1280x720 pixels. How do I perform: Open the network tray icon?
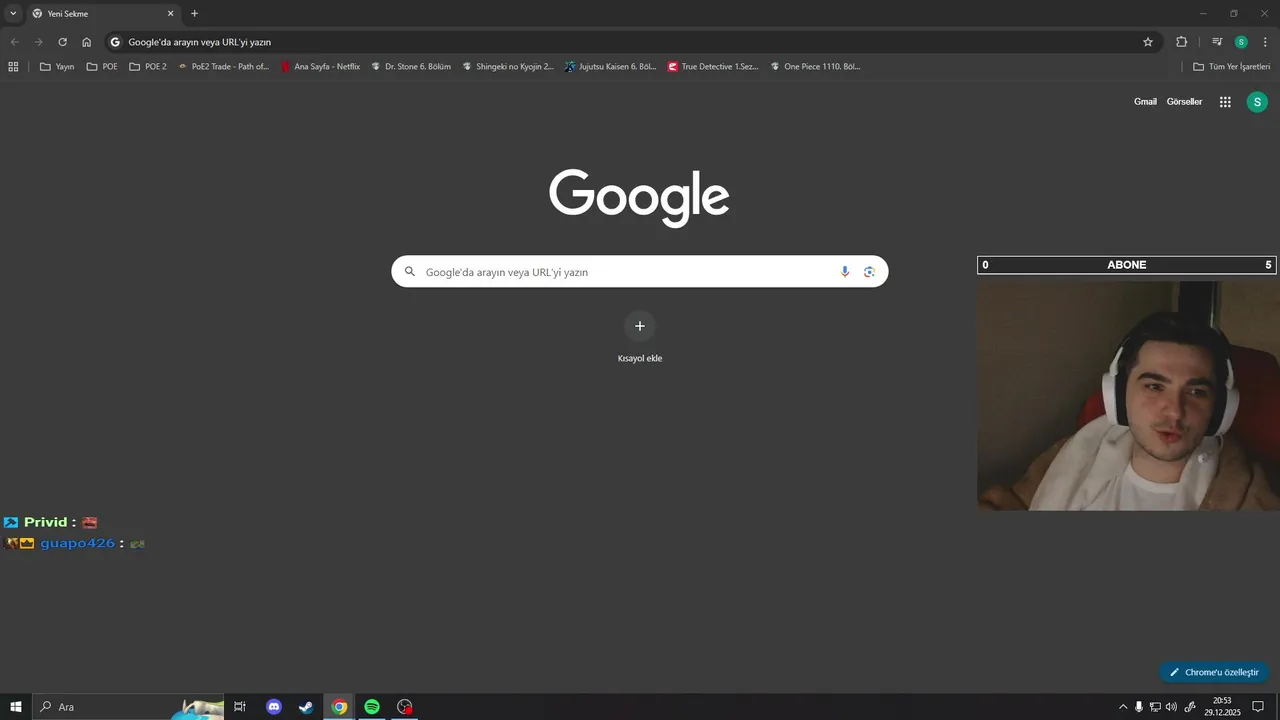coord(1155,707)
